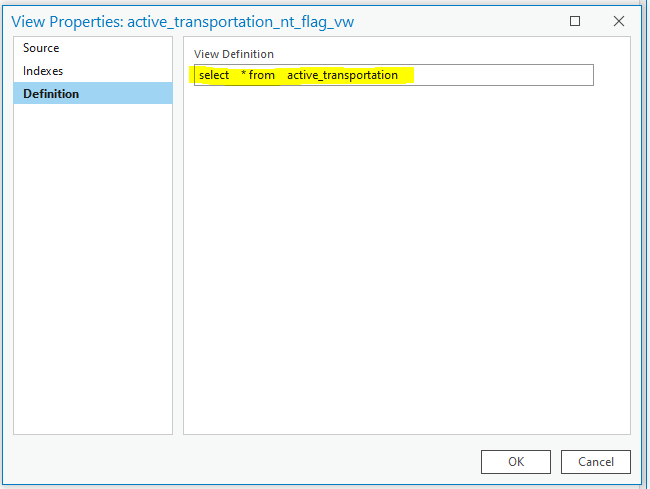The image size is (650, 489).
Task: Switch to the Indexes tab
Action: click(x=43, y=71)
